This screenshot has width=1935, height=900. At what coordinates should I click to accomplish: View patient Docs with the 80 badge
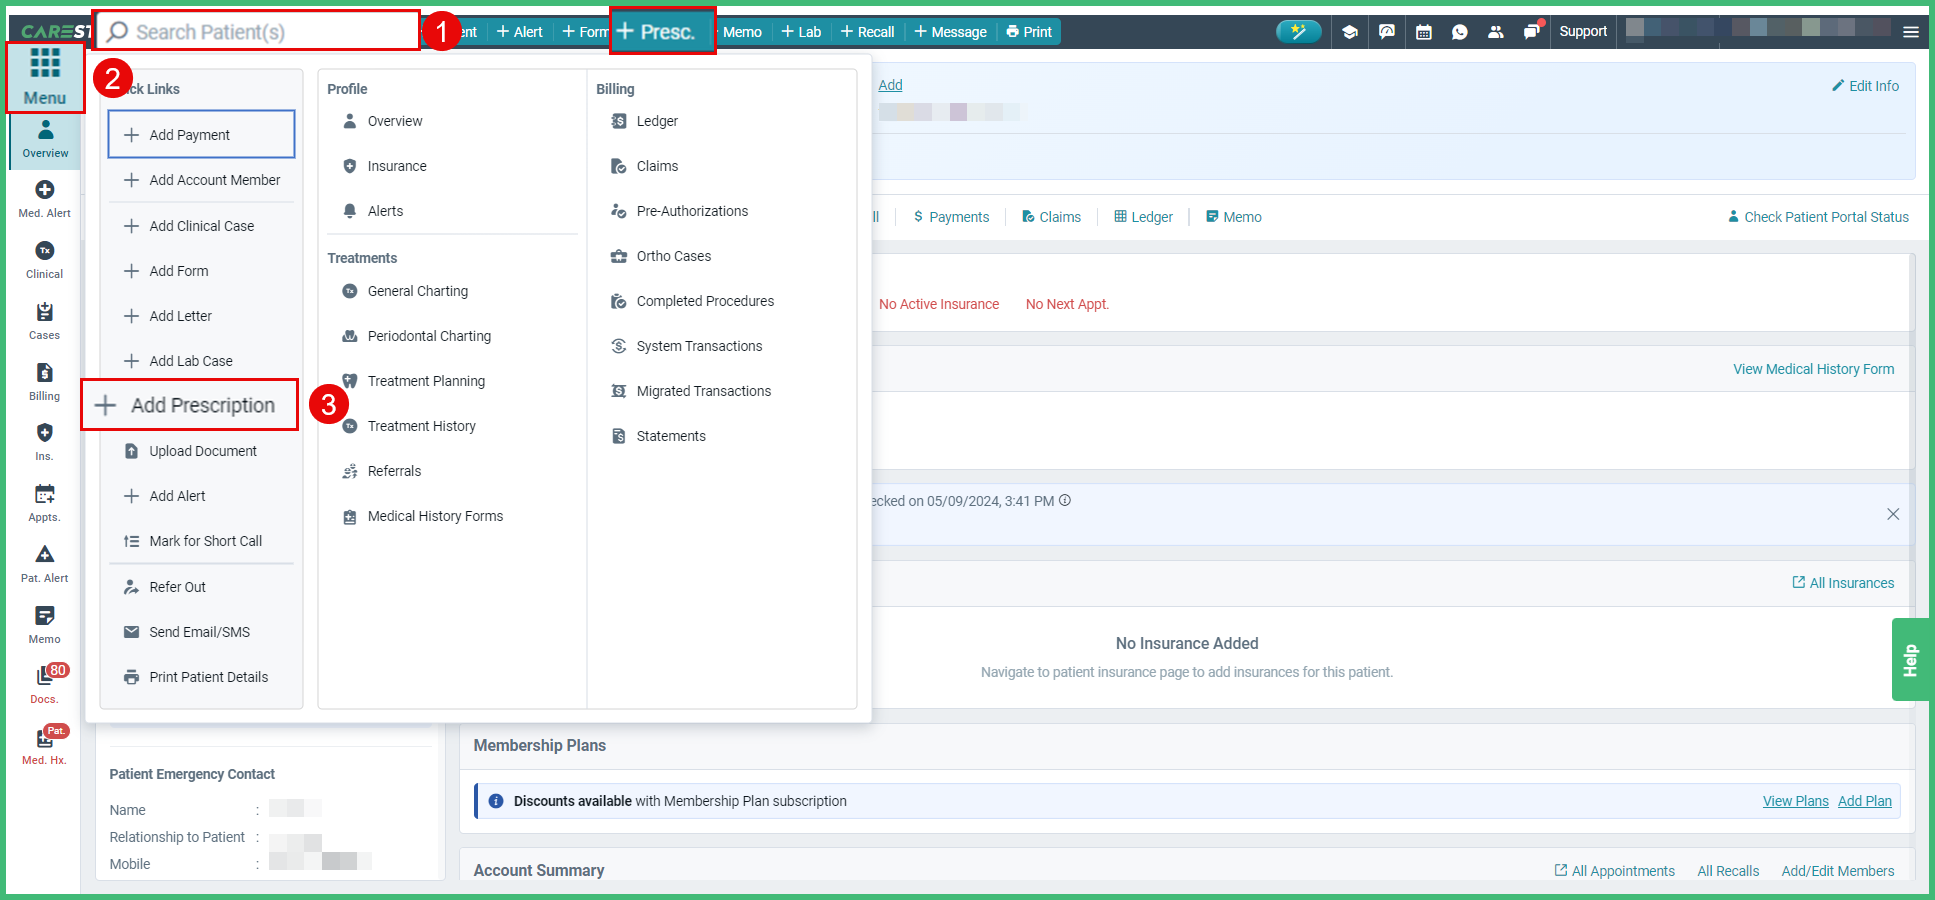coord(44,683)
